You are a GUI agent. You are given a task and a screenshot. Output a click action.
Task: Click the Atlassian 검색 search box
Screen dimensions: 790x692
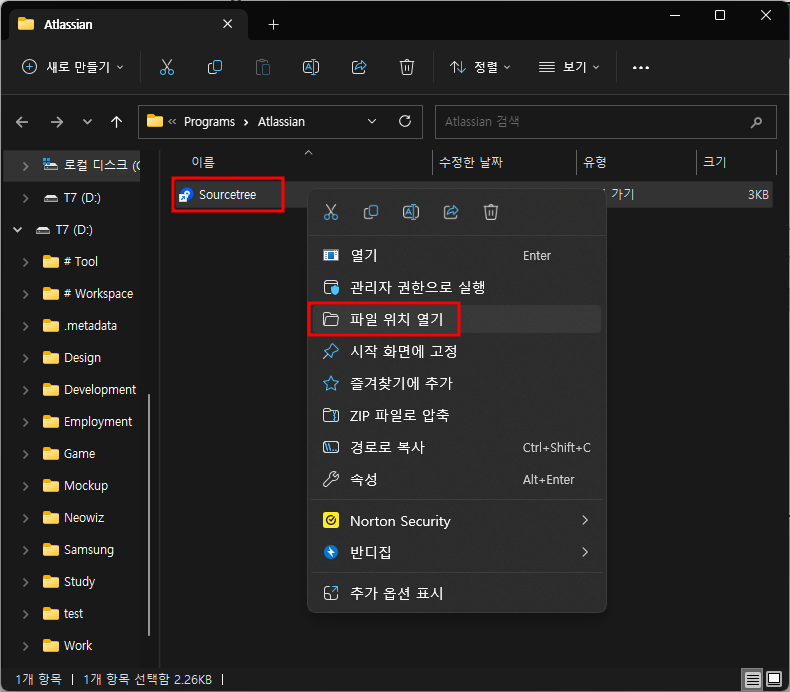tap(605, 122)
